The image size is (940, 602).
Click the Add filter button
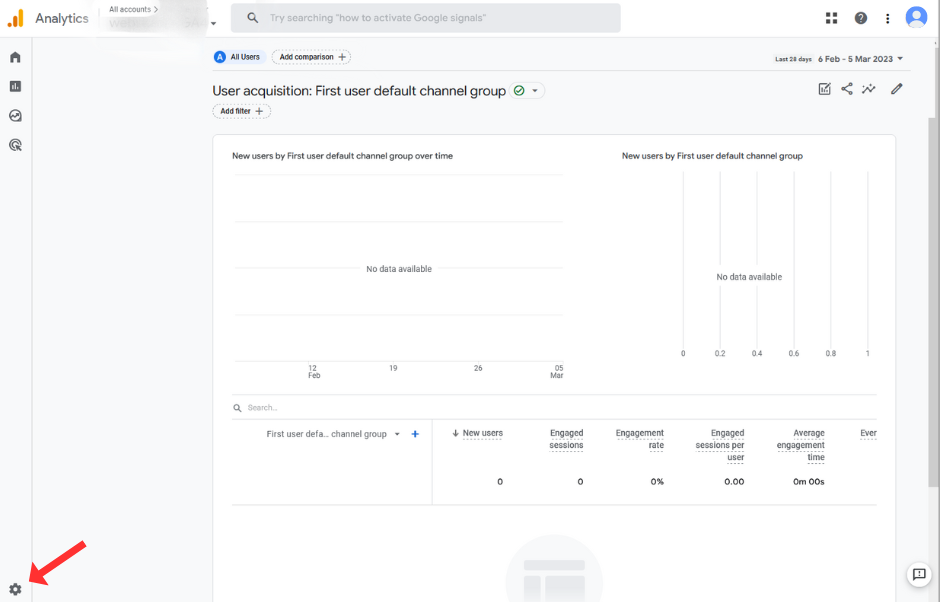(242, 112)
